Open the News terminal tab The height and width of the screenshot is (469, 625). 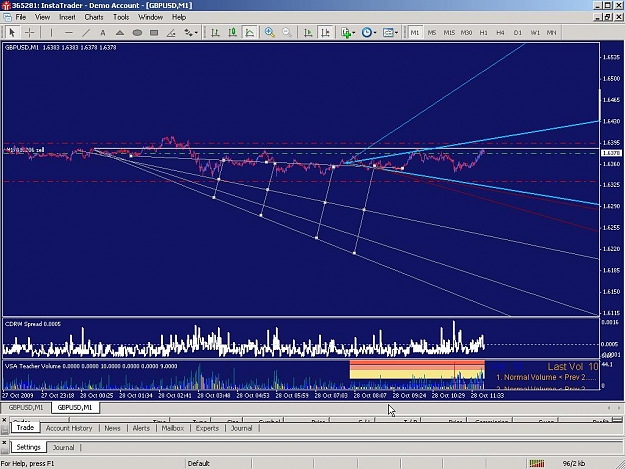[x=112, y=428]
